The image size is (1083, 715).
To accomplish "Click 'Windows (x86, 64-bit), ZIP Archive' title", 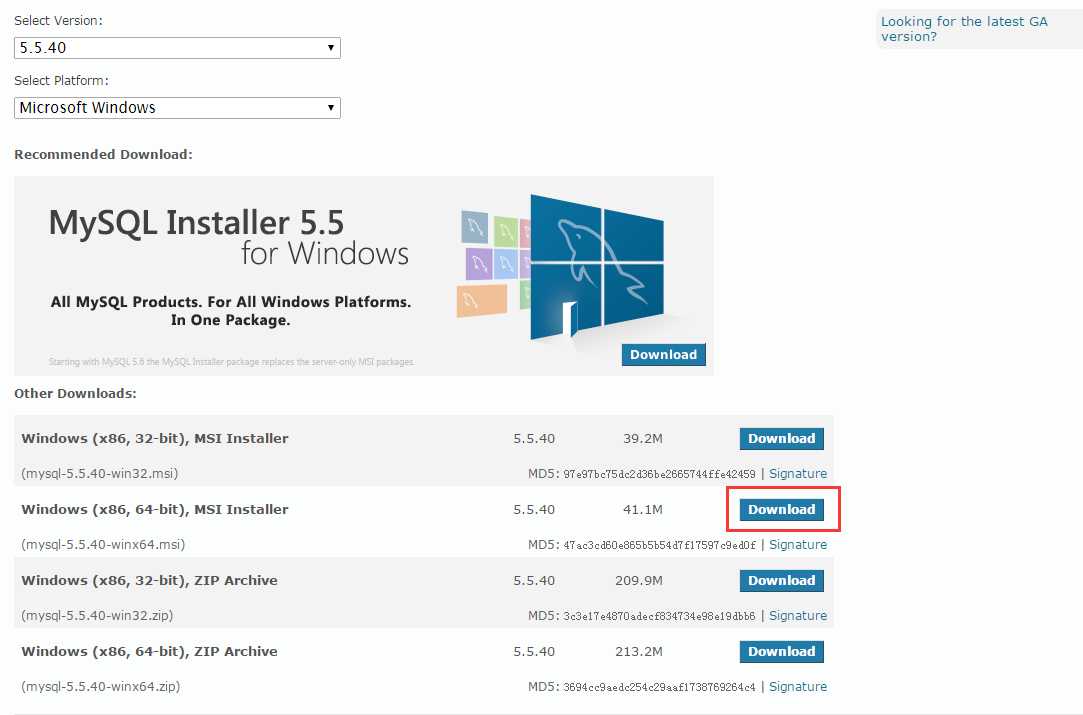I will click(149, 651).
